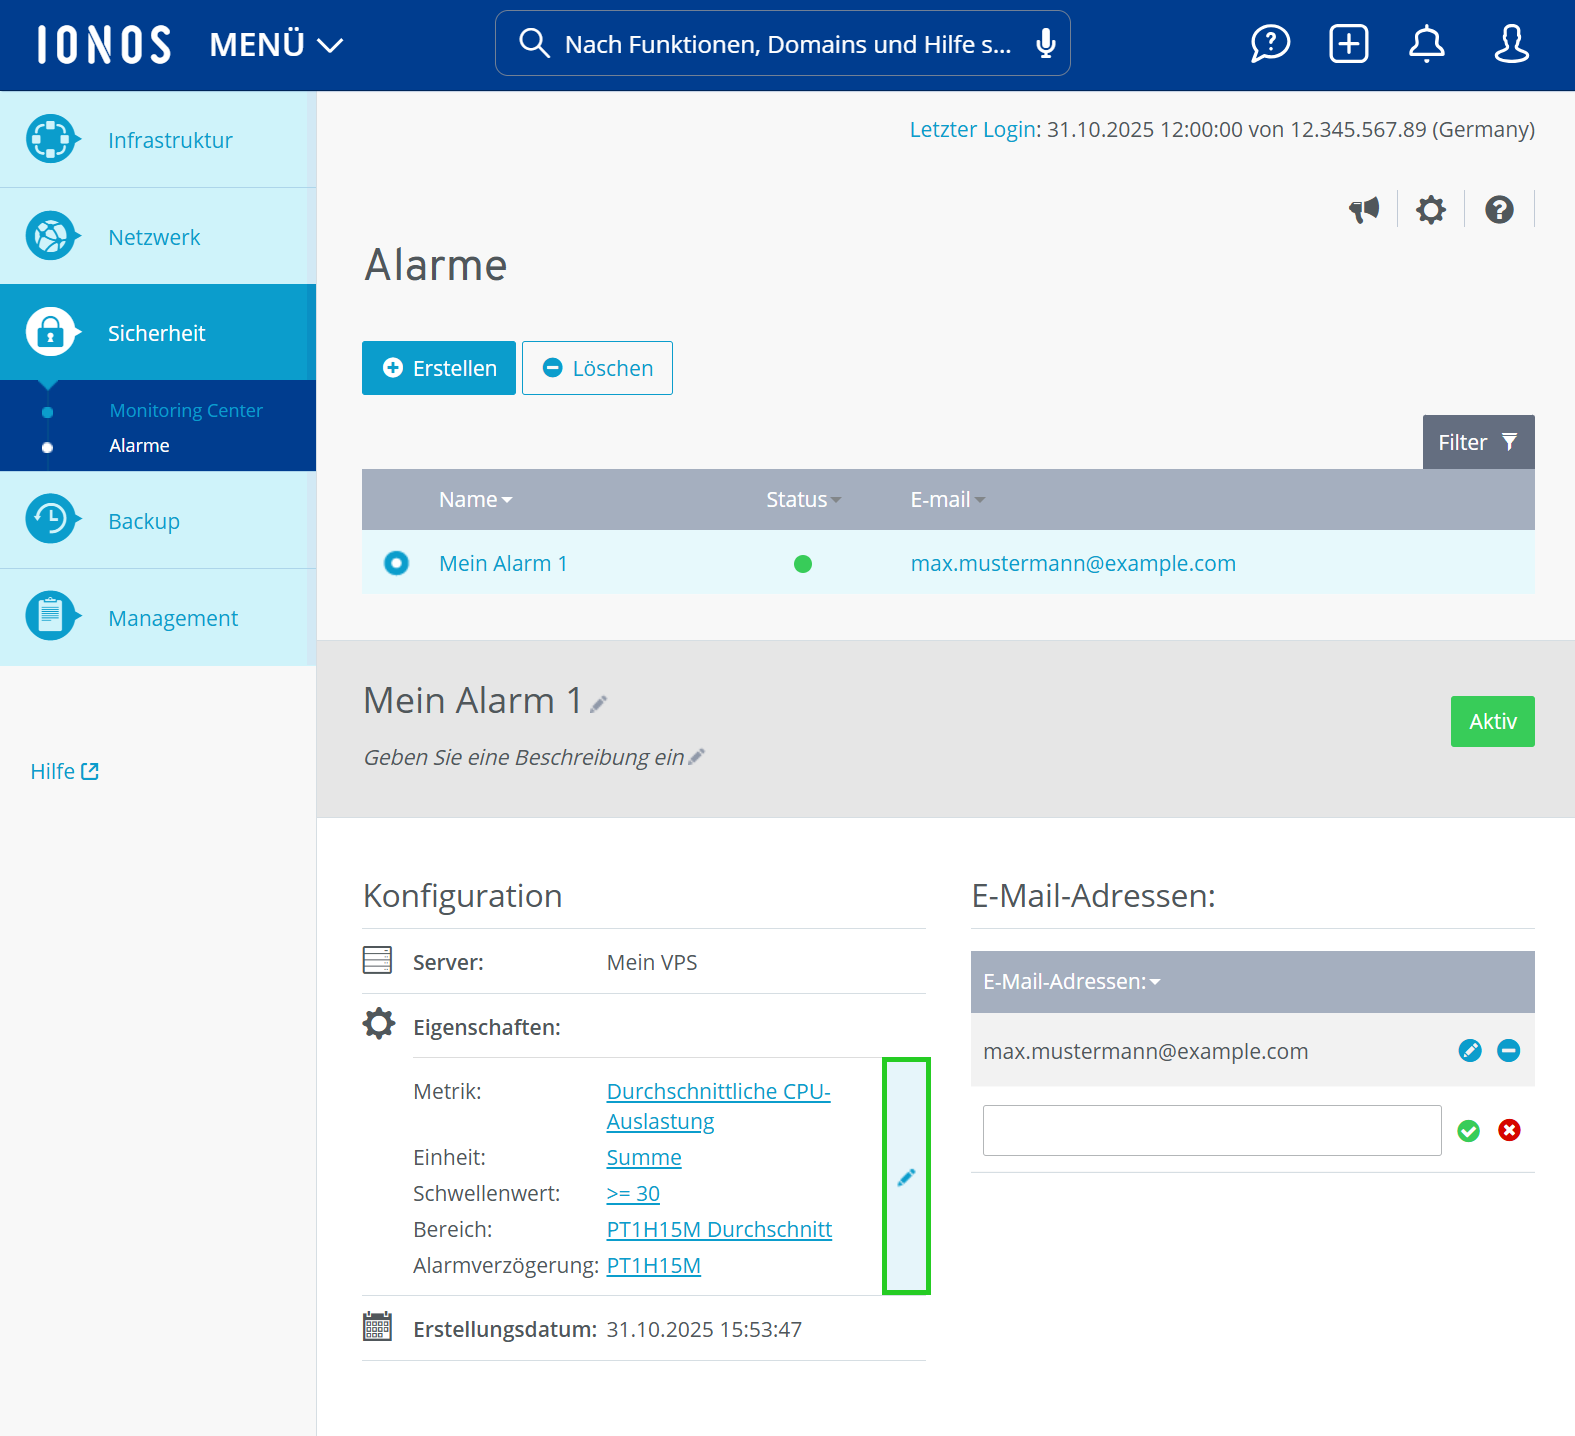Sort table by E-mail column
The height and width of the screenshot is (1436, 1575).
pos(947,500)
